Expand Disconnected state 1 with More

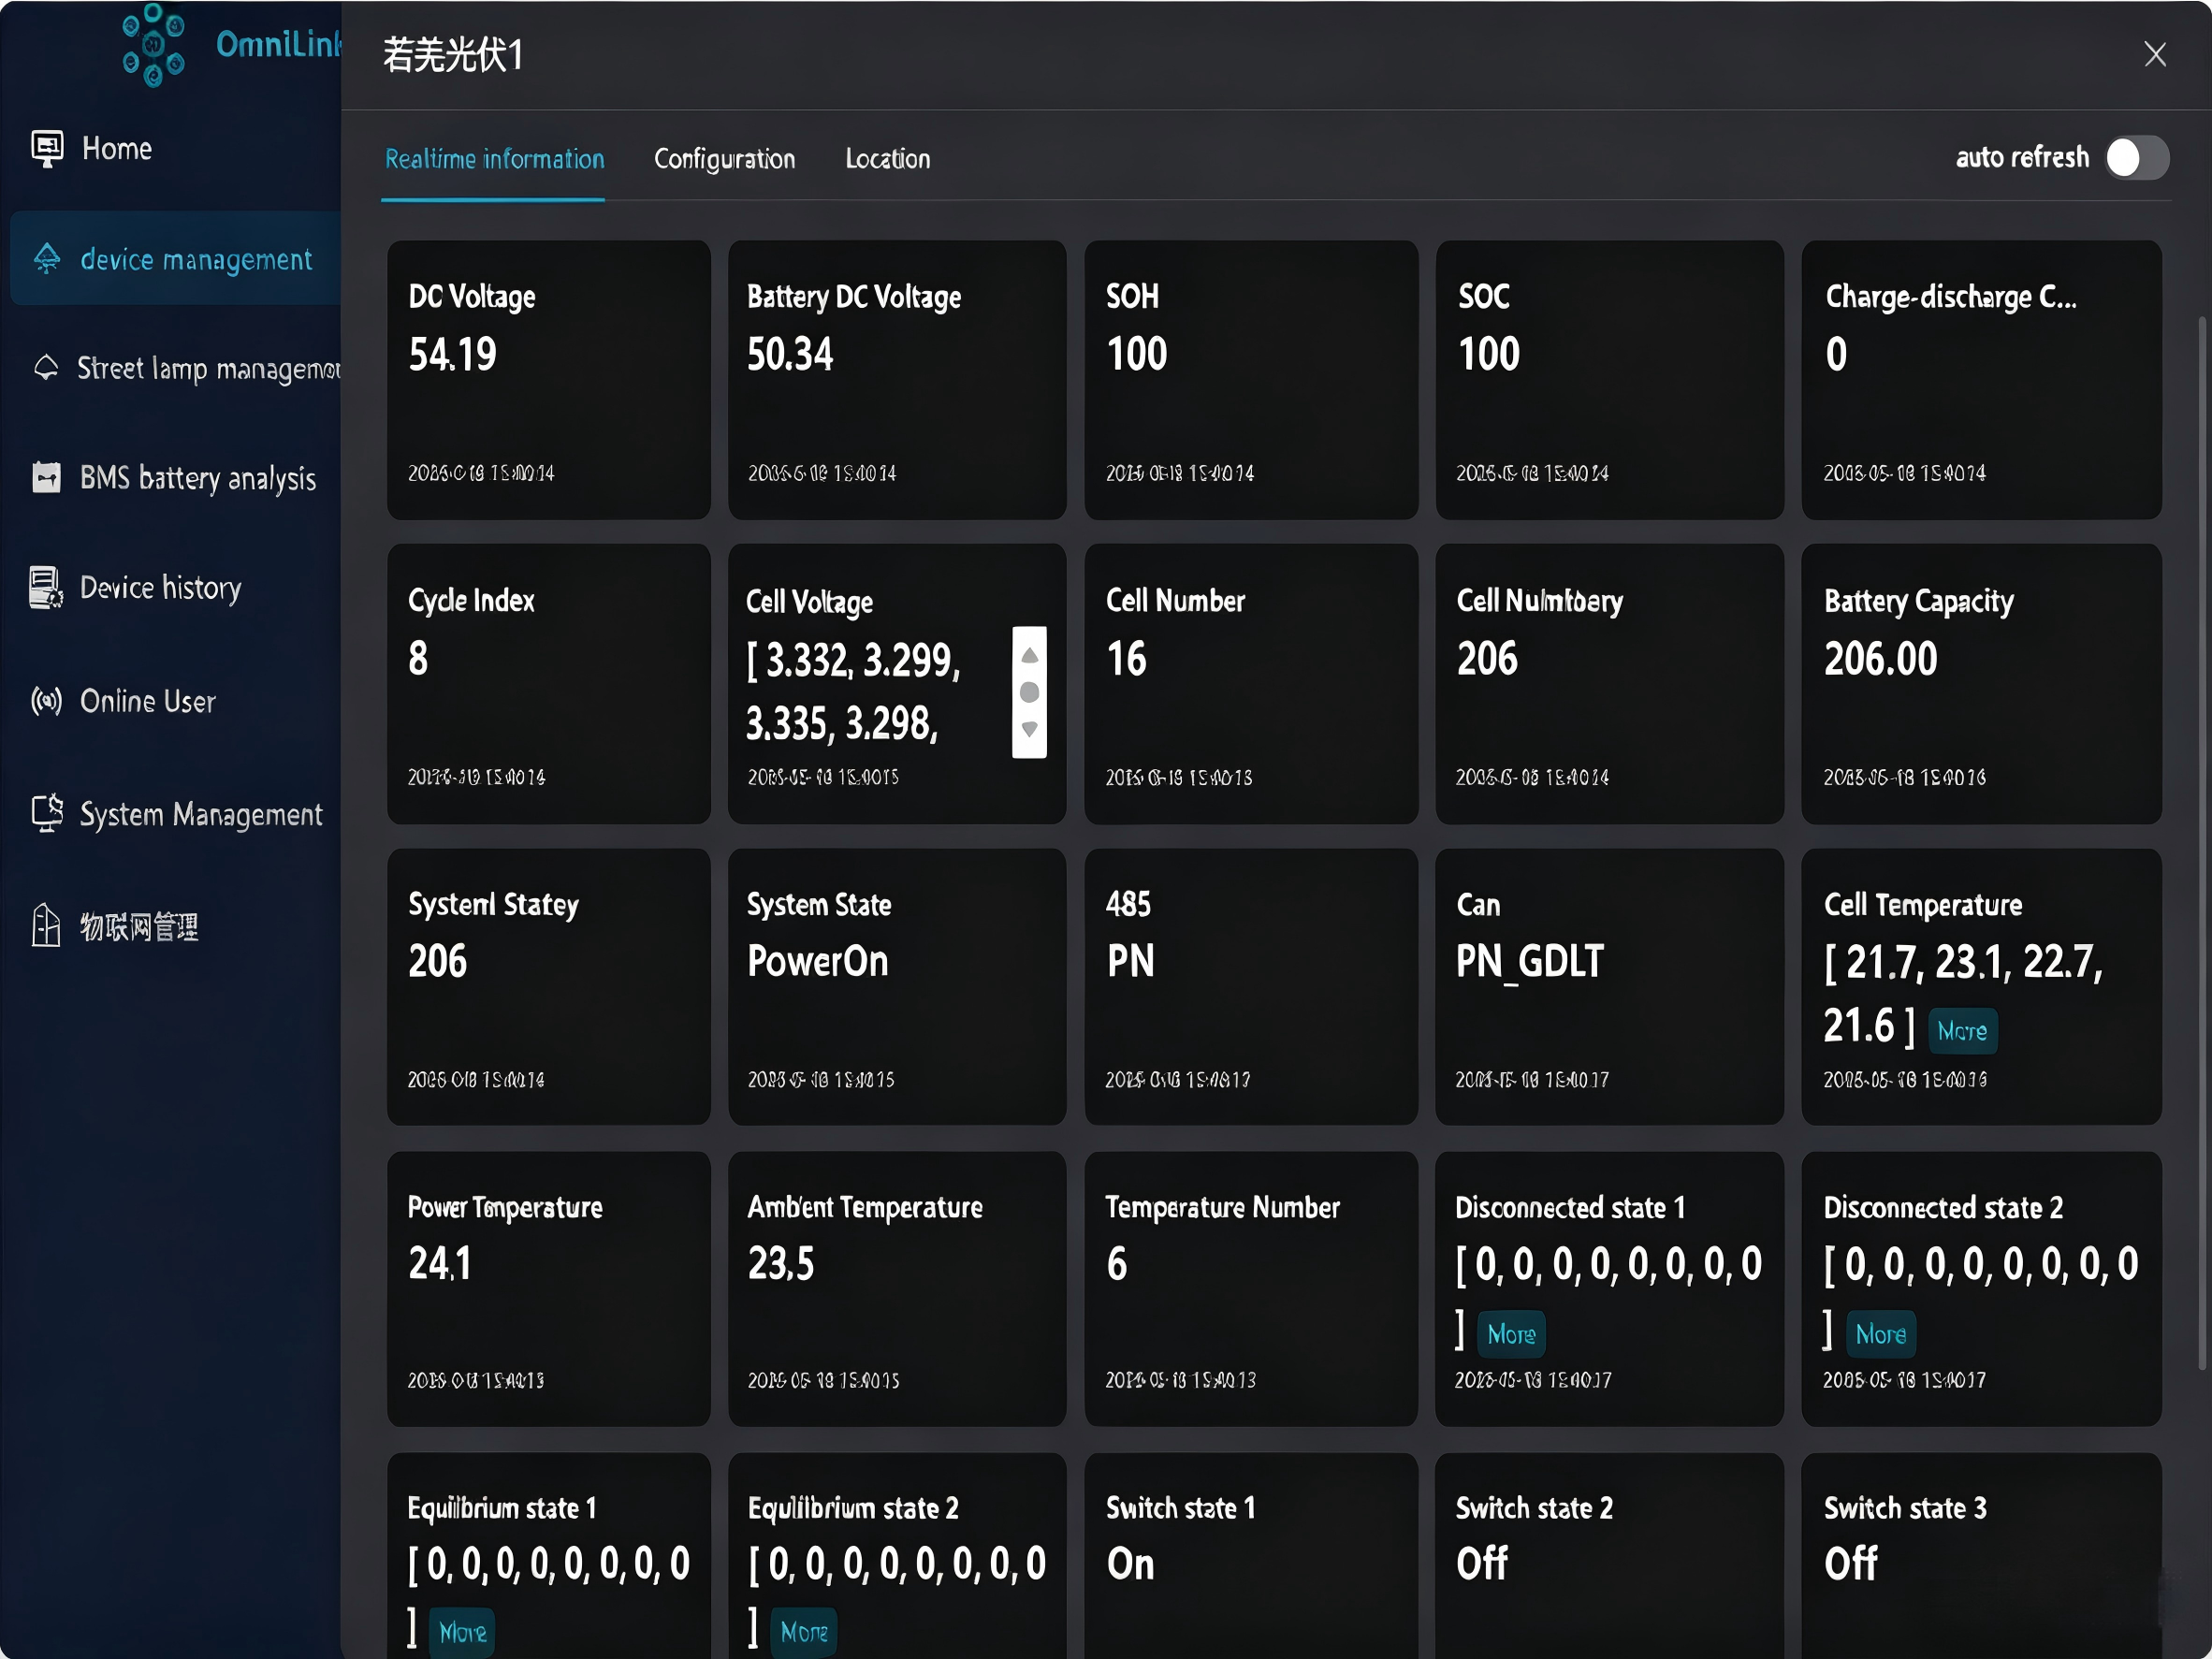1511,1334
